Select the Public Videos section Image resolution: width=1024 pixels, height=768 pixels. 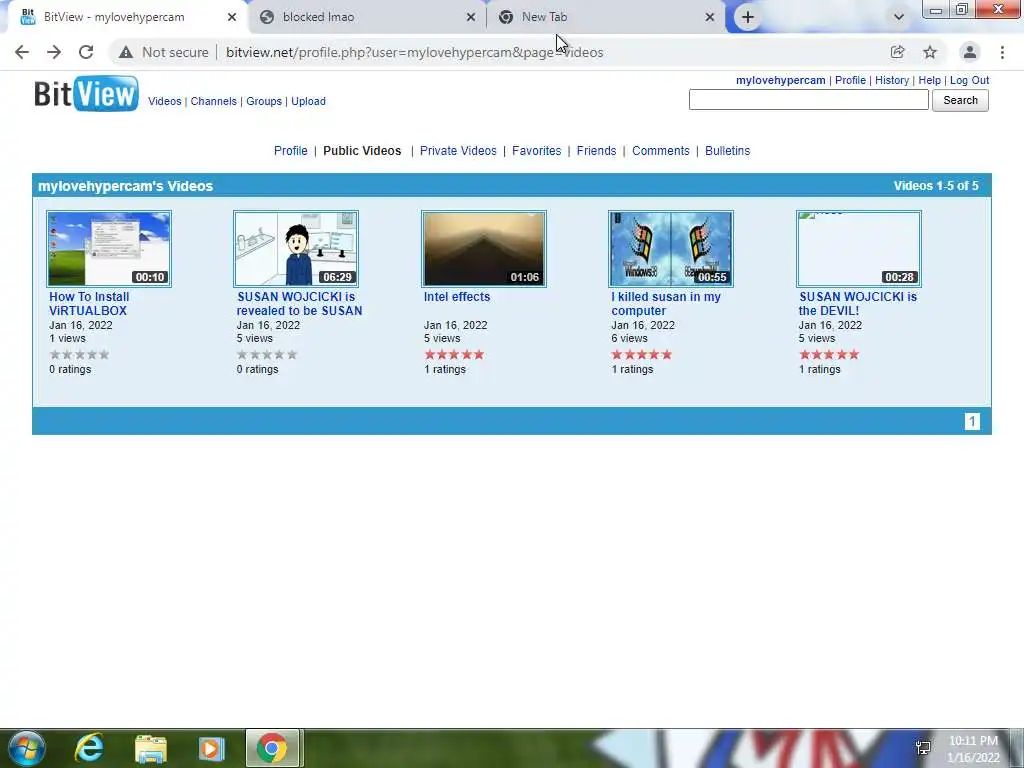(362, 151)
